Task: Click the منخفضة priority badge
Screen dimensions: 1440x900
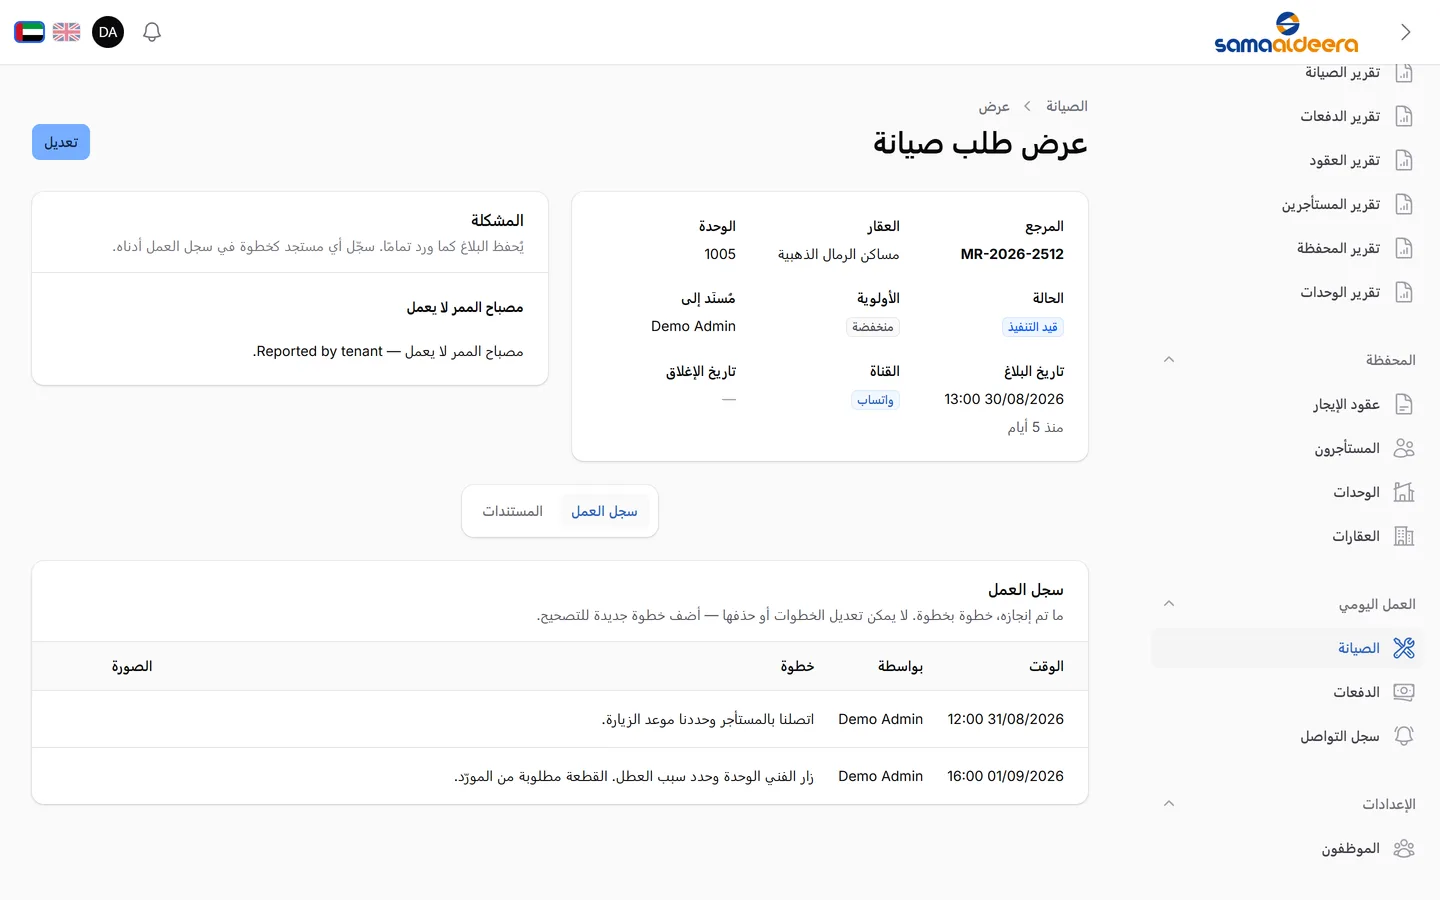Action: [873, 327]
